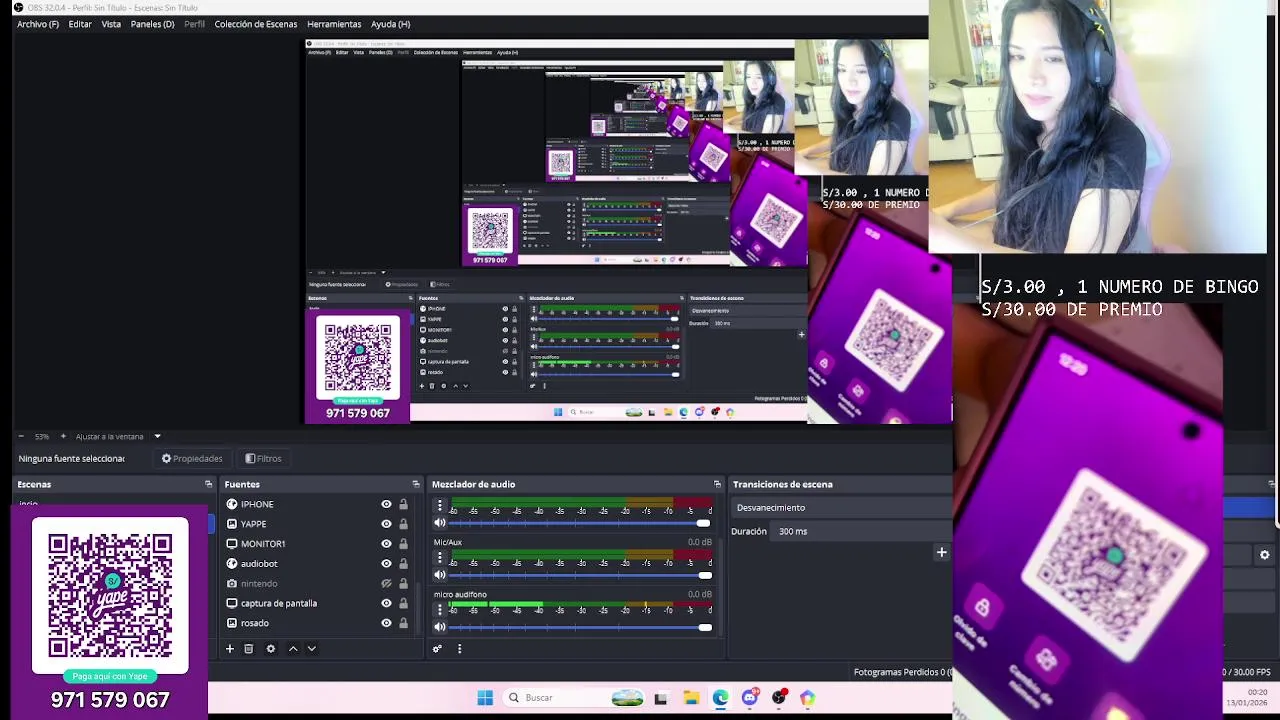Open the Desvanecimiento transition dropdown
This screenshot has height=720, width=1280.
point(840,508)
